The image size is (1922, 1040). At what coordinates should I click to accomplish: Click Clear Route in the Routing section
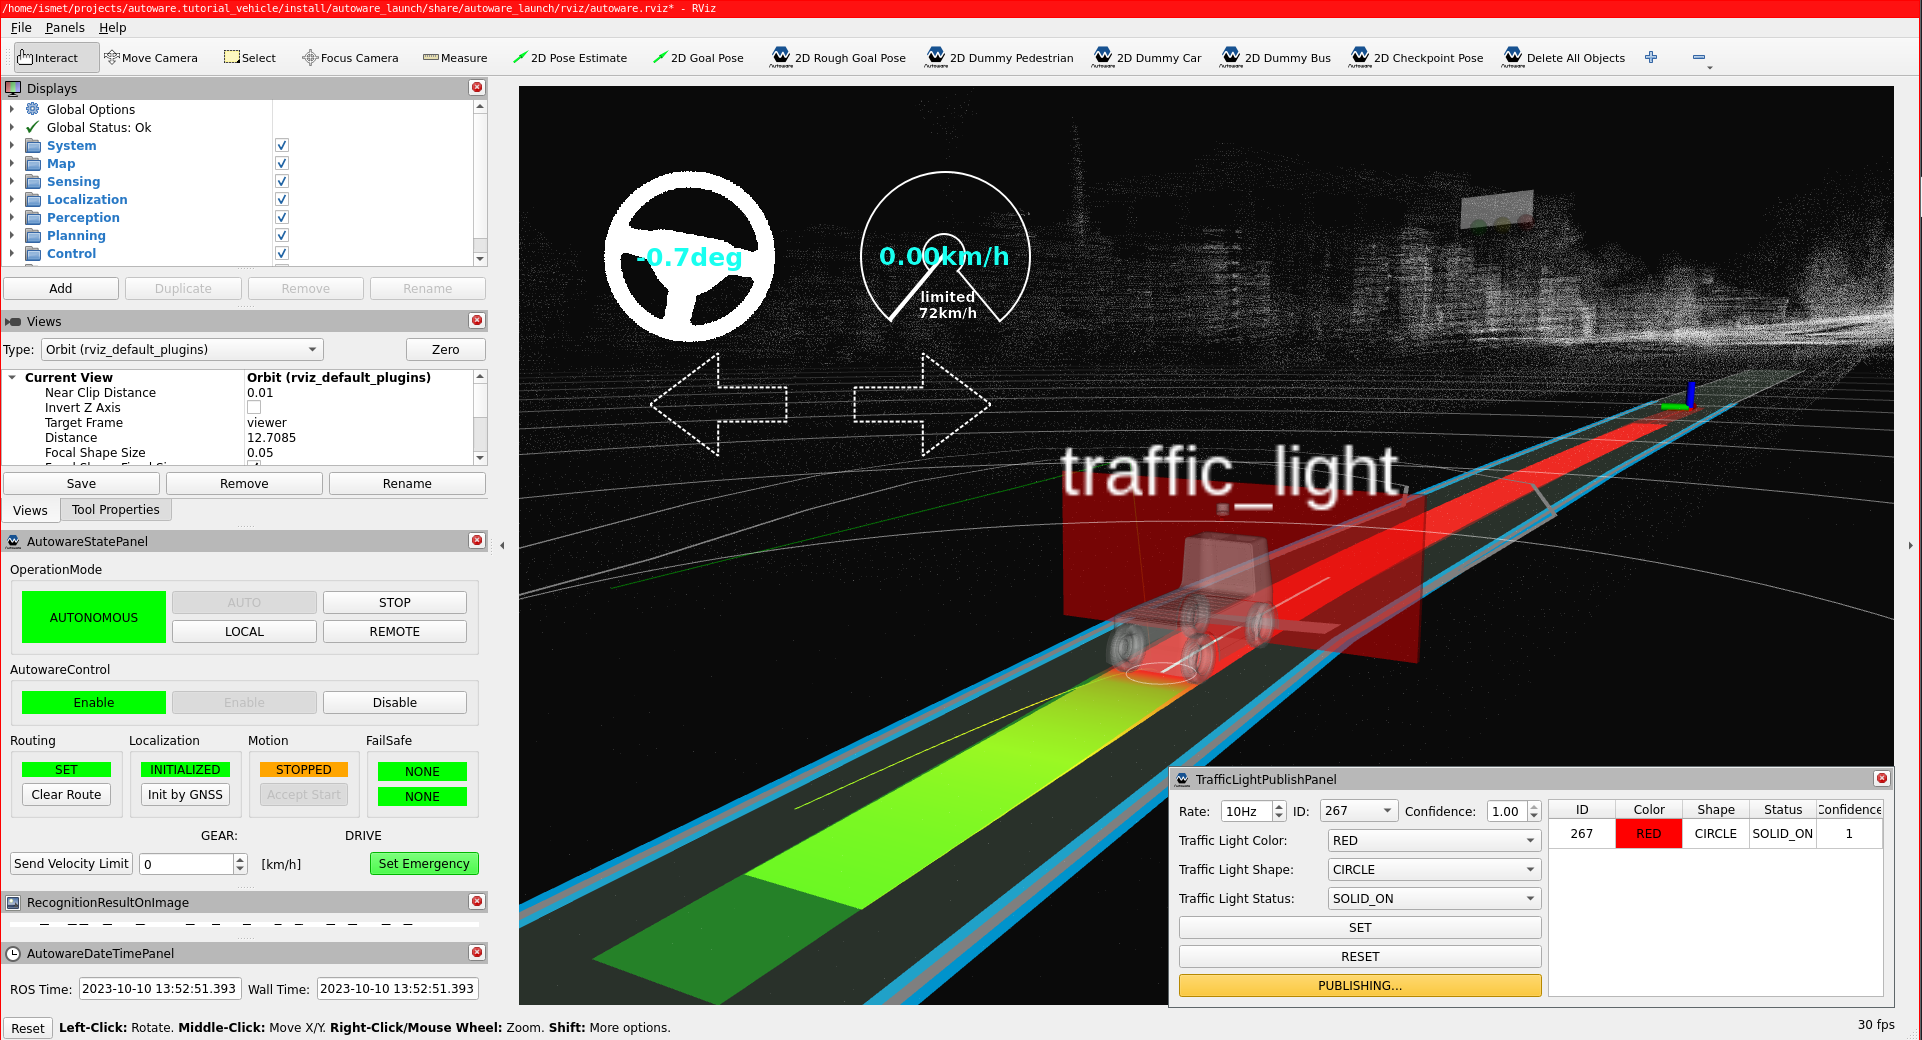[x=65, y=794]
